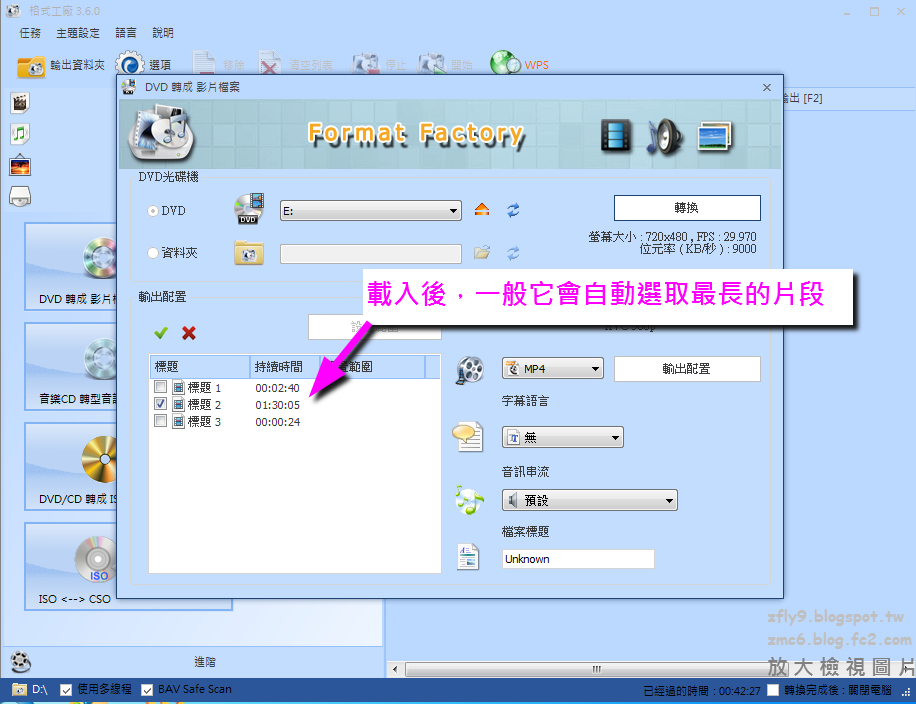Screen dimensions: 916x704
Task: Open the 字幕語言 subtitle dropdown showing 無
Action: (x=563, y=437)
